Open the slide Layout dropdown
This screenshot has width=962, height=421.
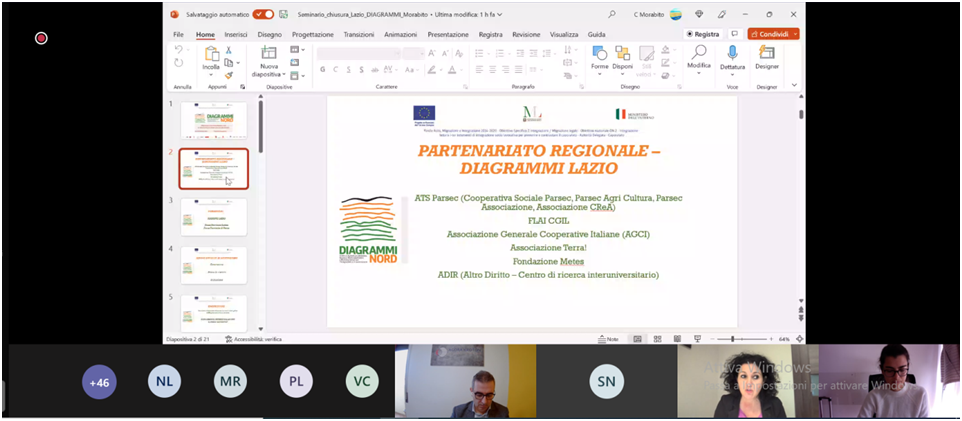pyautogui.click(x=297, y=50)
